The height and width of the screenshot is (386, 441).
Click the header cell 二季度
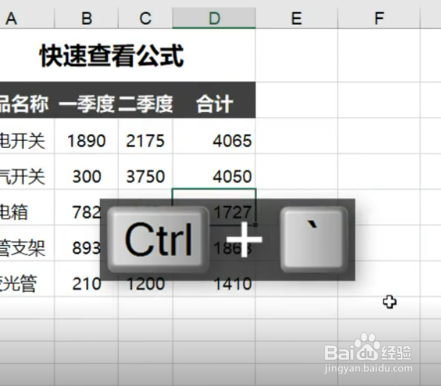pyautogui.click(x=145, y=100)
